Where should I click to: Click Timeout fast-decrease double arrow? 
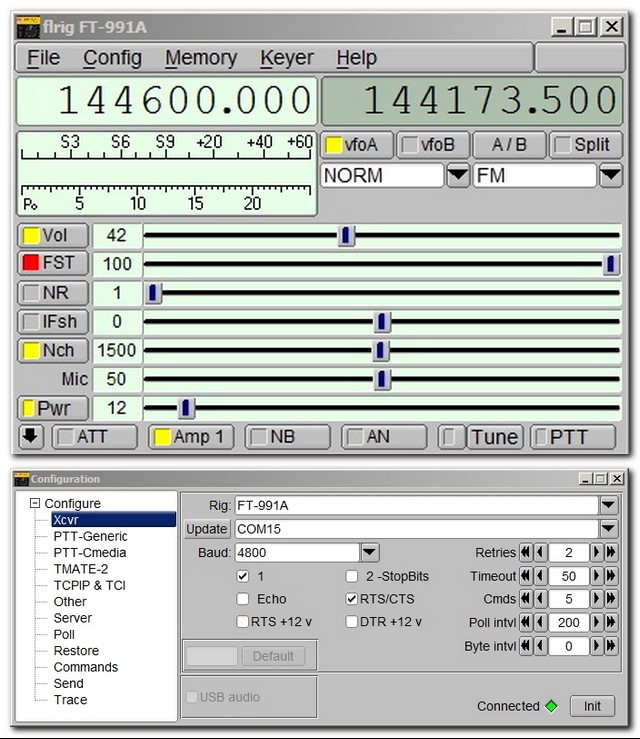[x=526, y=576]
